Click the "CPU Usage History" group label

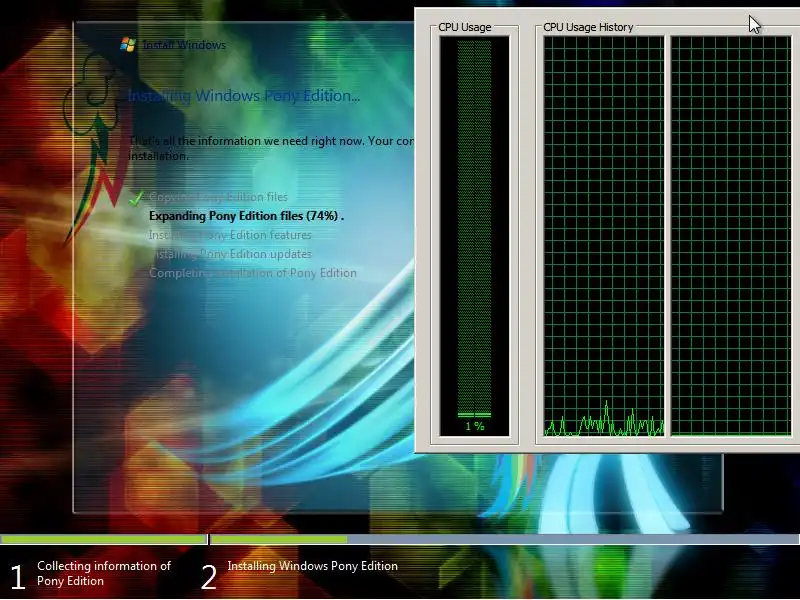(588, 28)
